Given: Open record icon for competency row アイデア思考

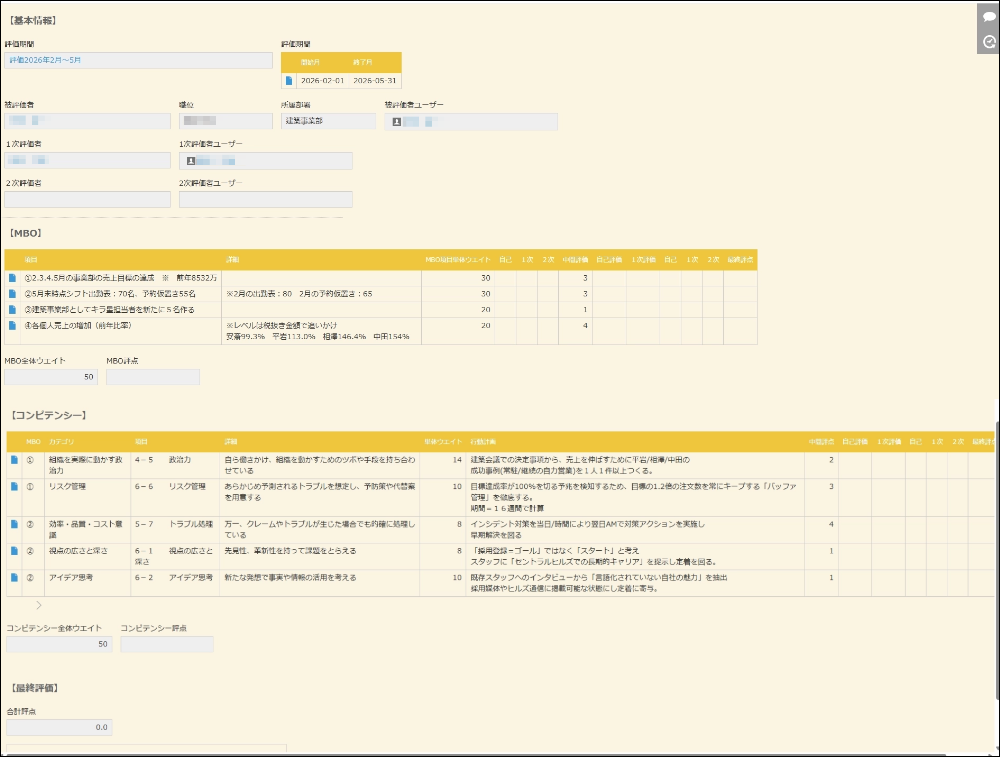Looking at the screenshot, I should tap(14, 578).
